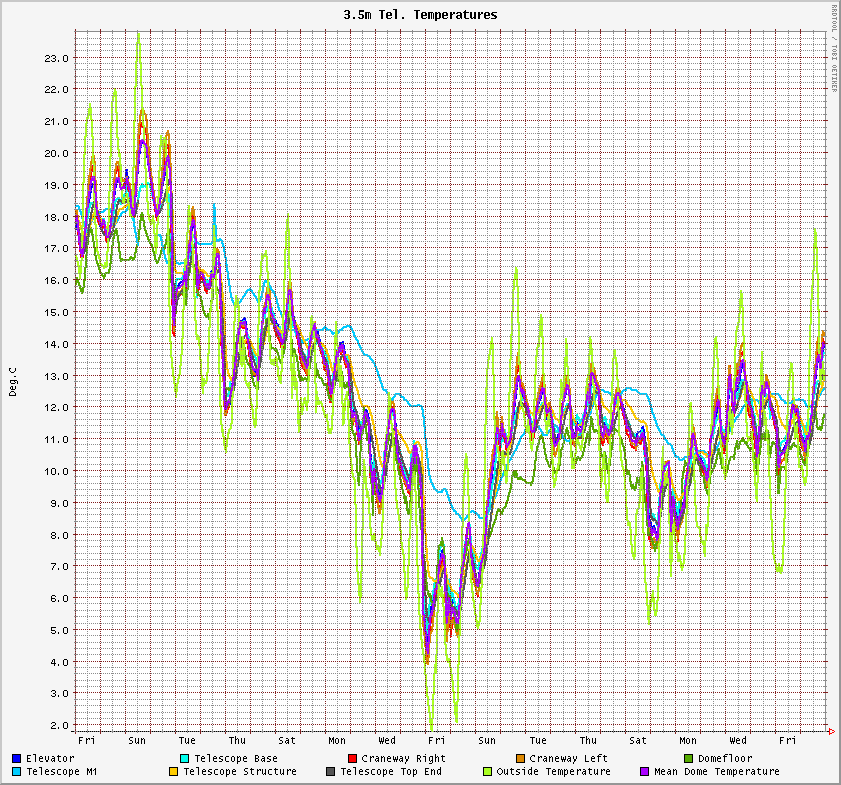Click the 'Mean Dome Temperature' legend text

click(716, 772)
